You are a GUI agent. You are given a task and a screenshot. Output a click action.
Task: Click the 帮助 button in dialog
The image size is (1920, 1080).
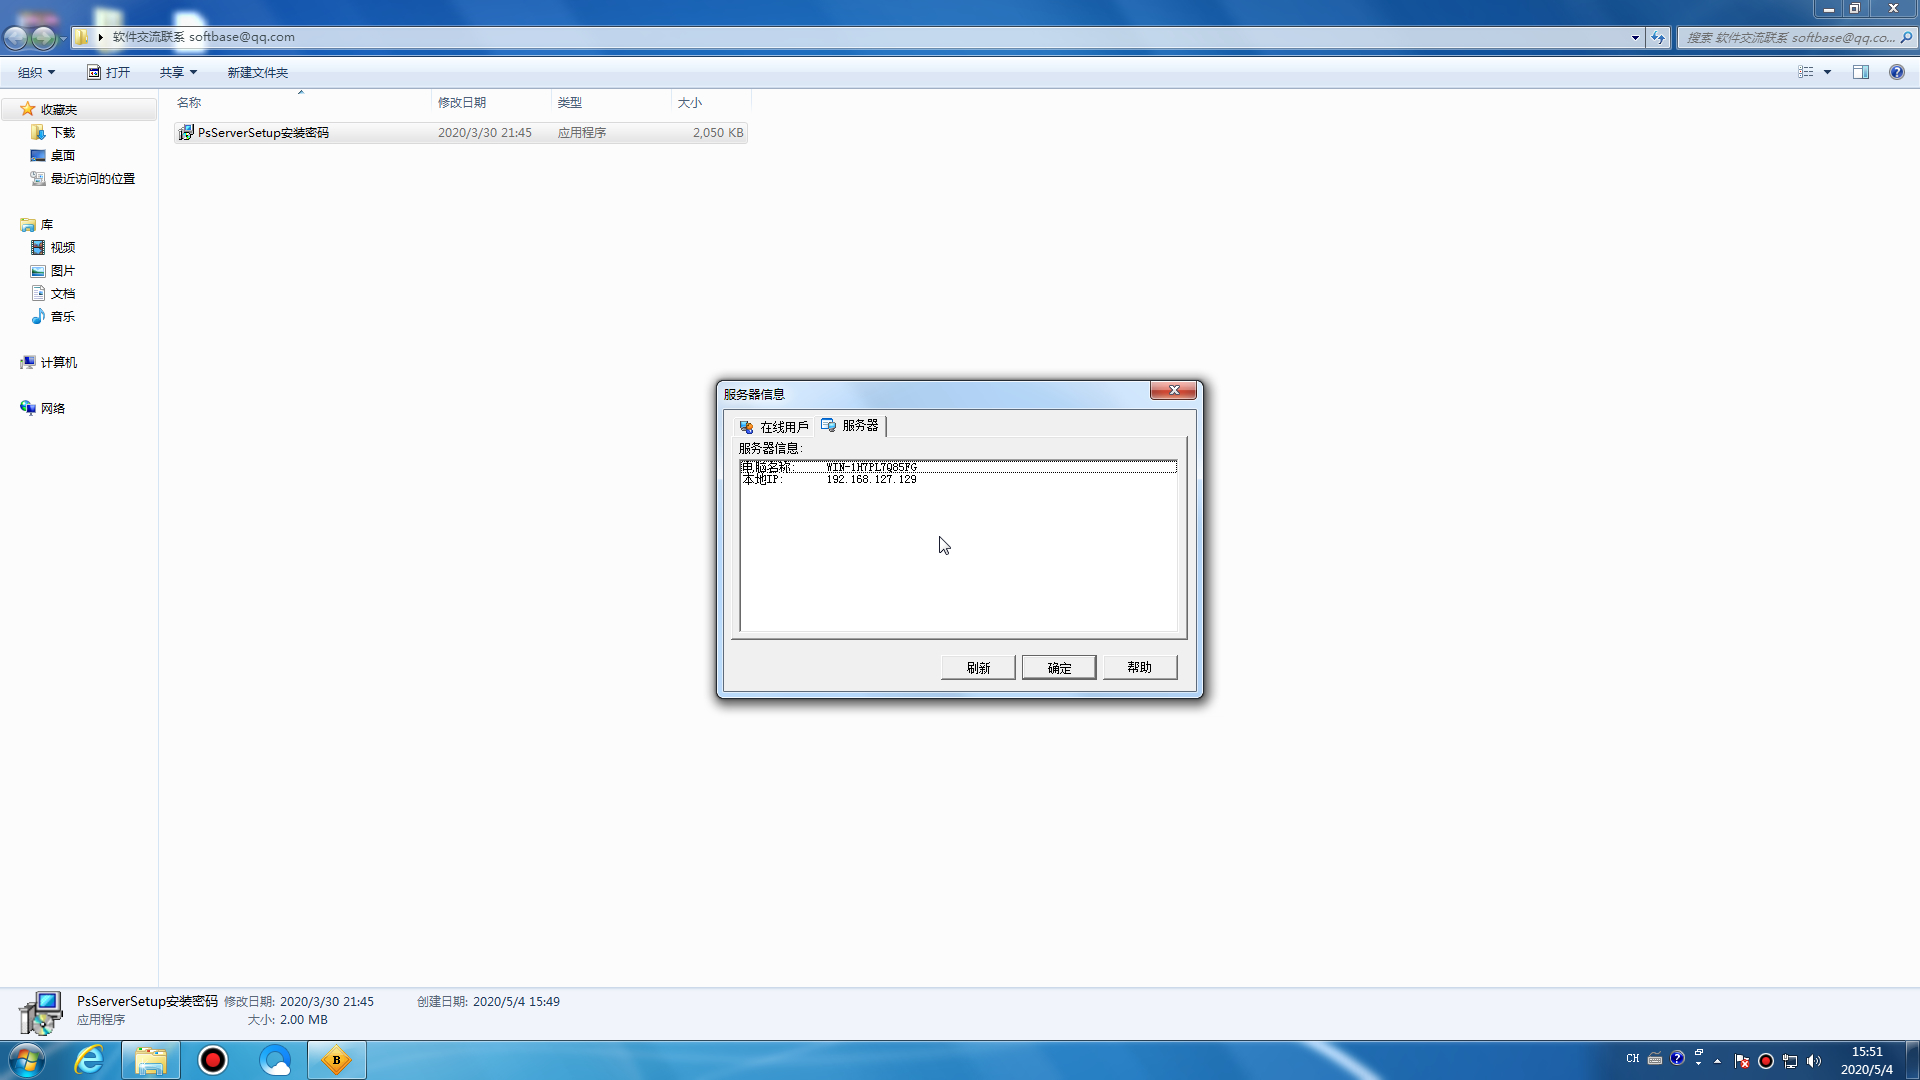pyautogui.click(x=1140, y=668)
